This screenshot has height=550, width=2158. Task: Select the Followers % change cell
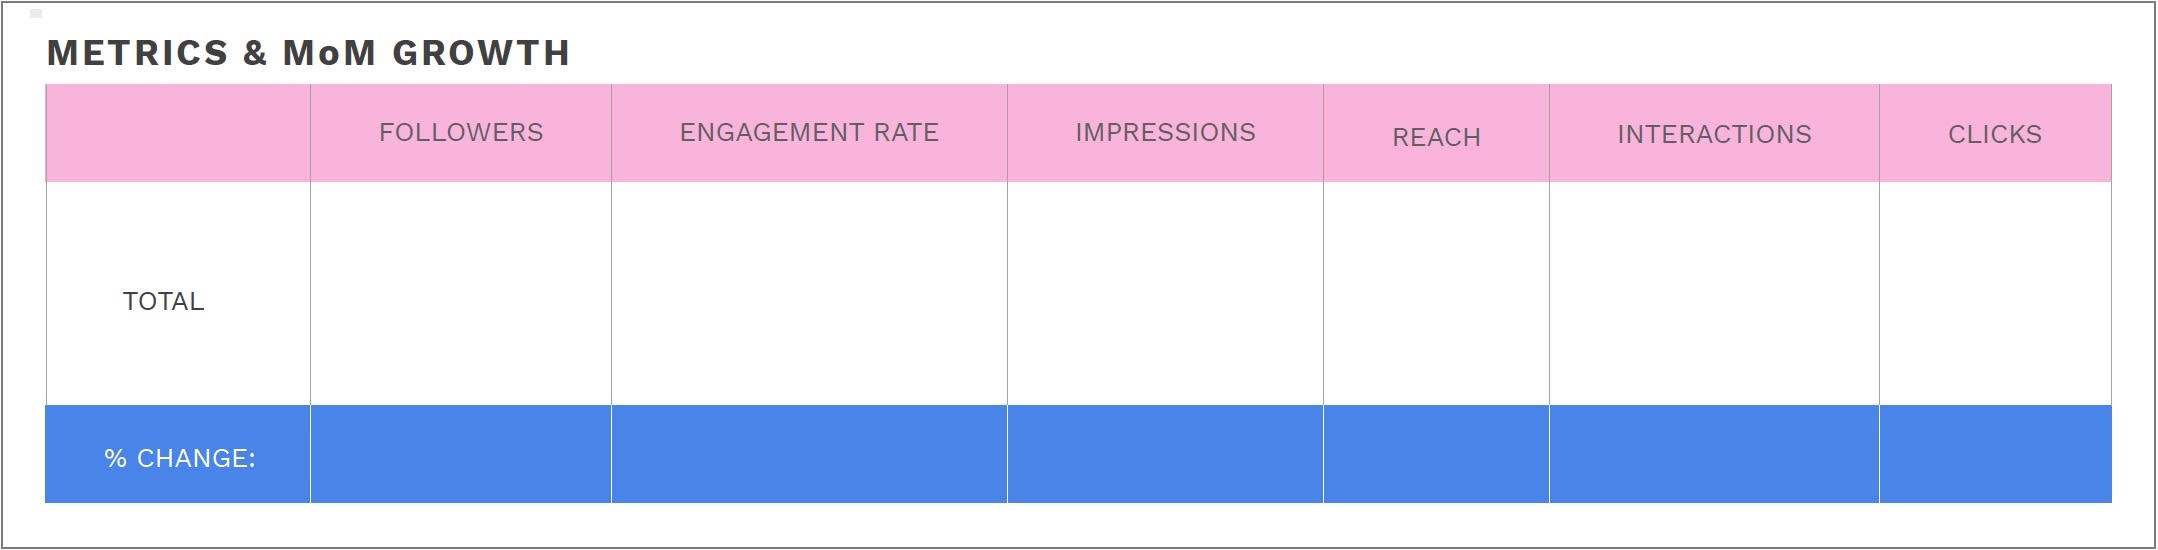pos(461,454)
